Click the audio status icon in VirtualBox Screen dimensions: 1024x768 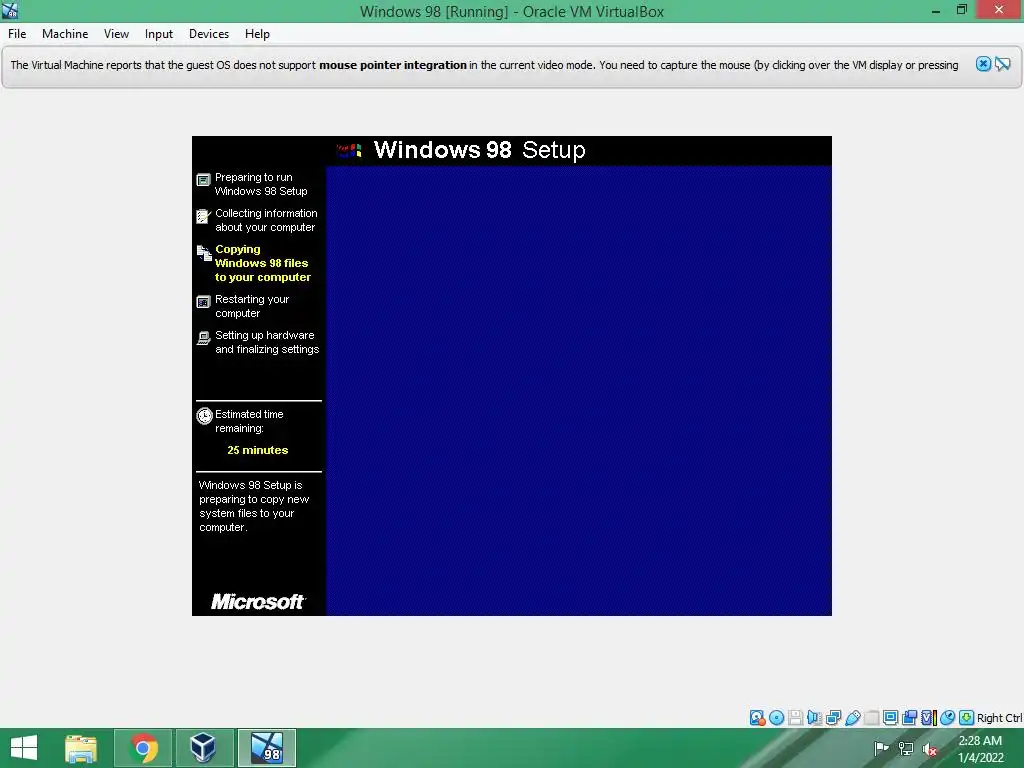click(814, 718)
